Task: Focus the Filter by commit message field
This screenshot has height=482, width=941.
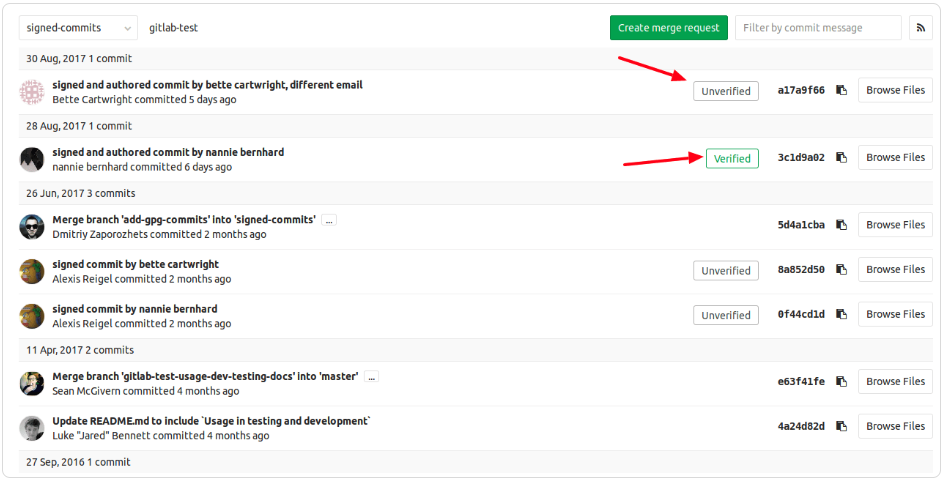Action: (817, 28)
